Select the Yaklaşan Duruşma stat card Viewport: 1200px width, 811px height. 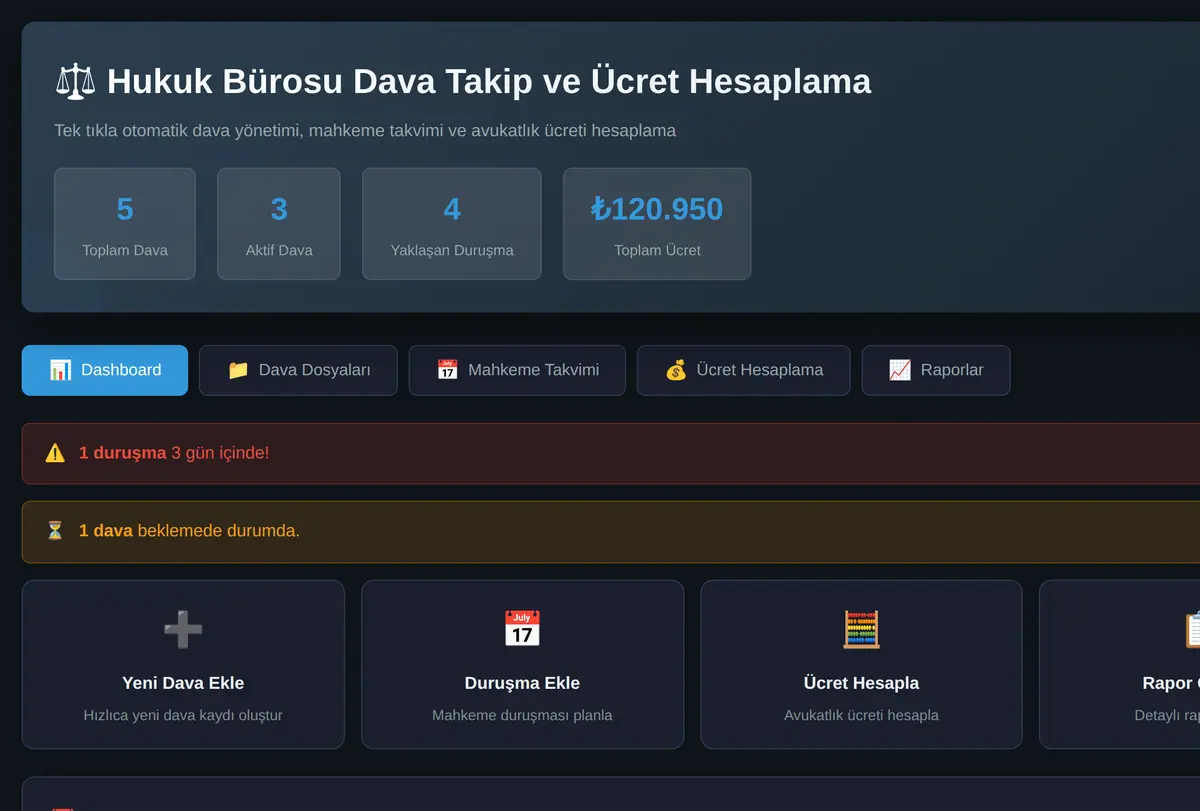[x=452, y=224]
